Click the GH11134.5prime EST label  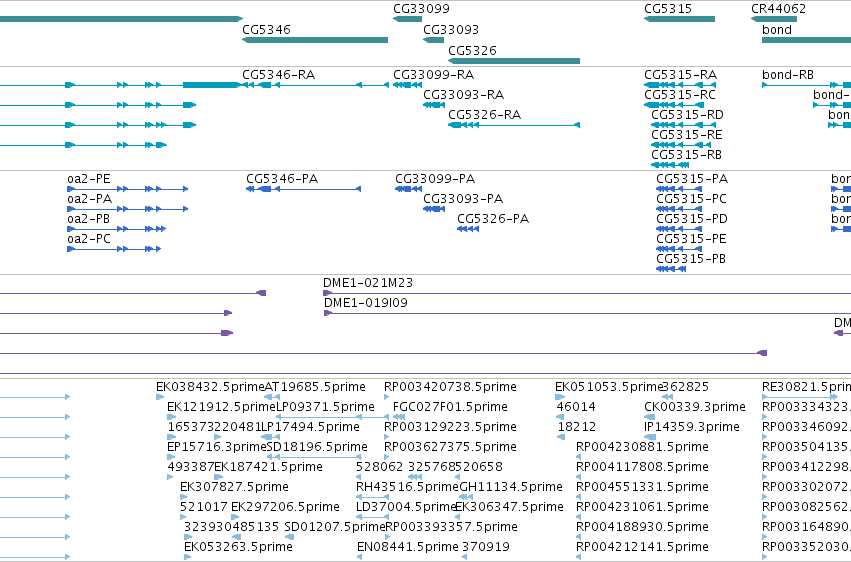(511, 487)
